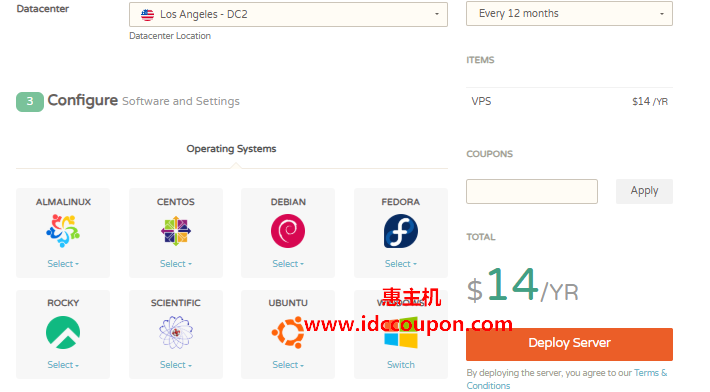The height and width of the screenshot is (392, 710).
Task: Click the UBUNTU card title
Action: 288,303
